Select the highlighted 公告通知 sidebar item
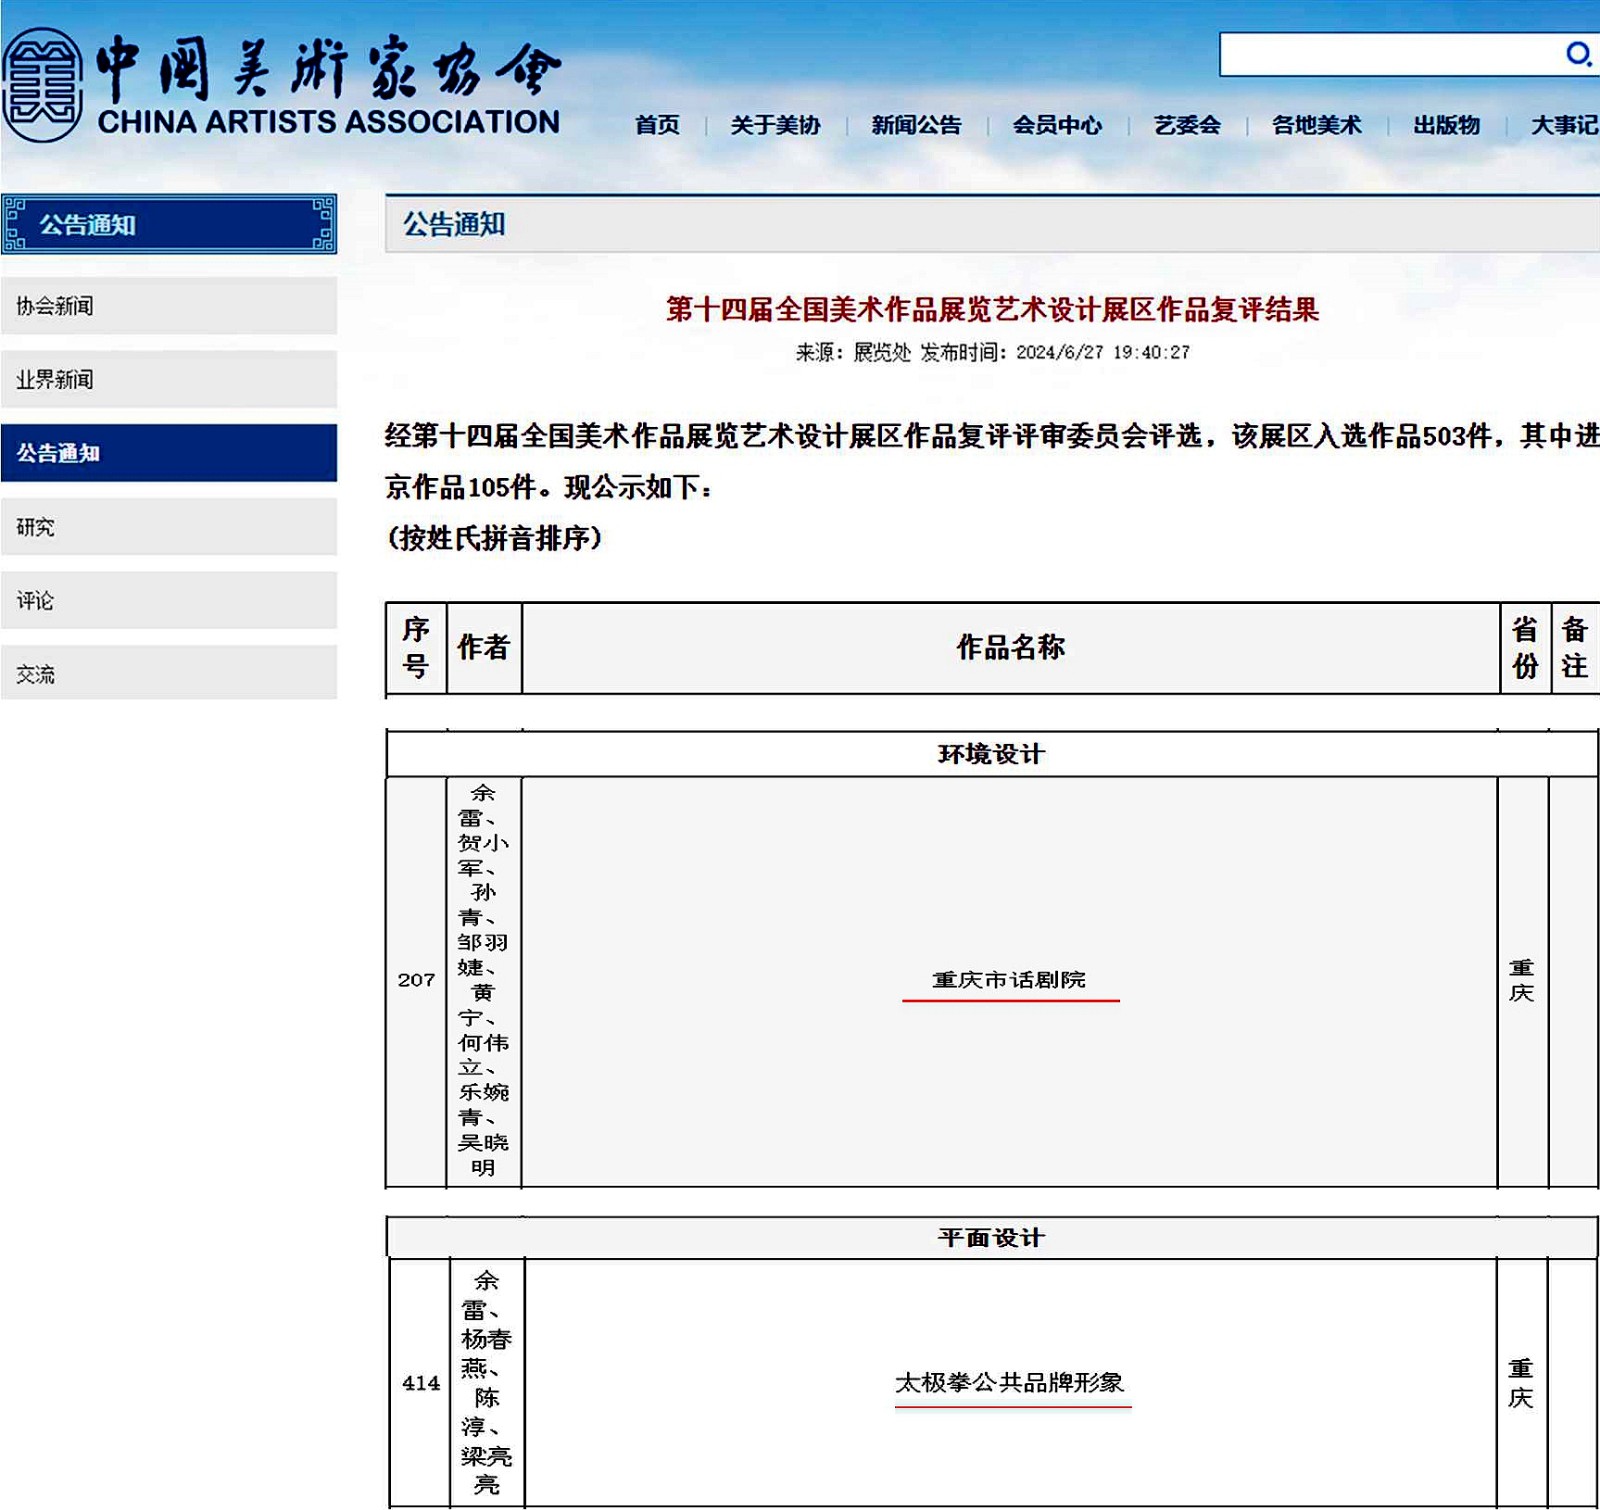This screenshot has width=1600, height=1510. pyautogui.click(x=169, y=453)
